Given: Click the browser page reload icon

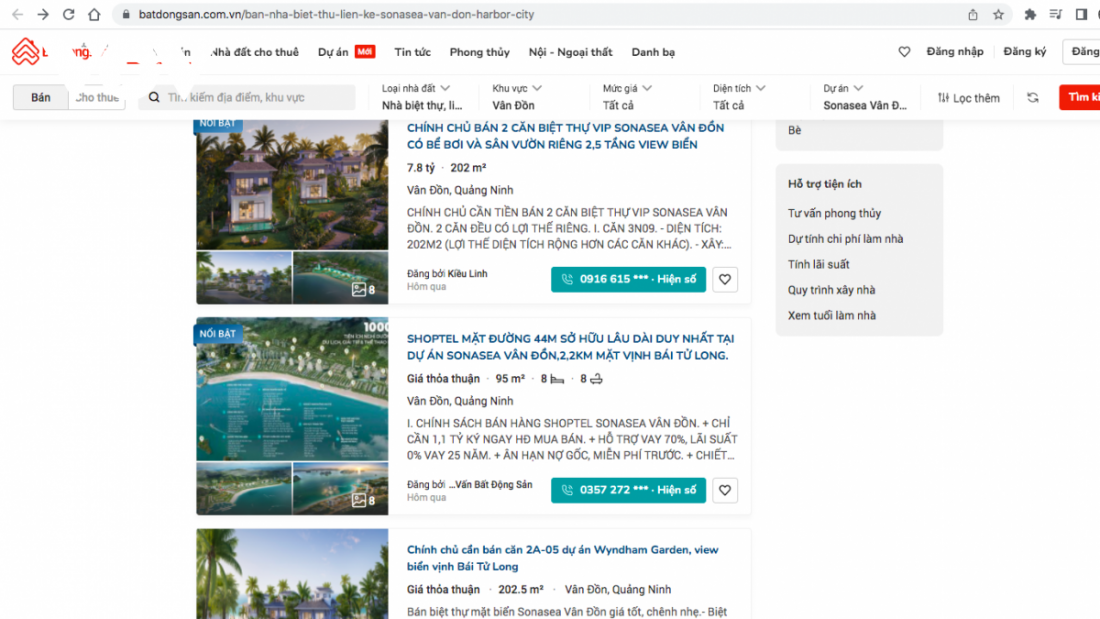Looking at the screenshot, I should (67, 15).
